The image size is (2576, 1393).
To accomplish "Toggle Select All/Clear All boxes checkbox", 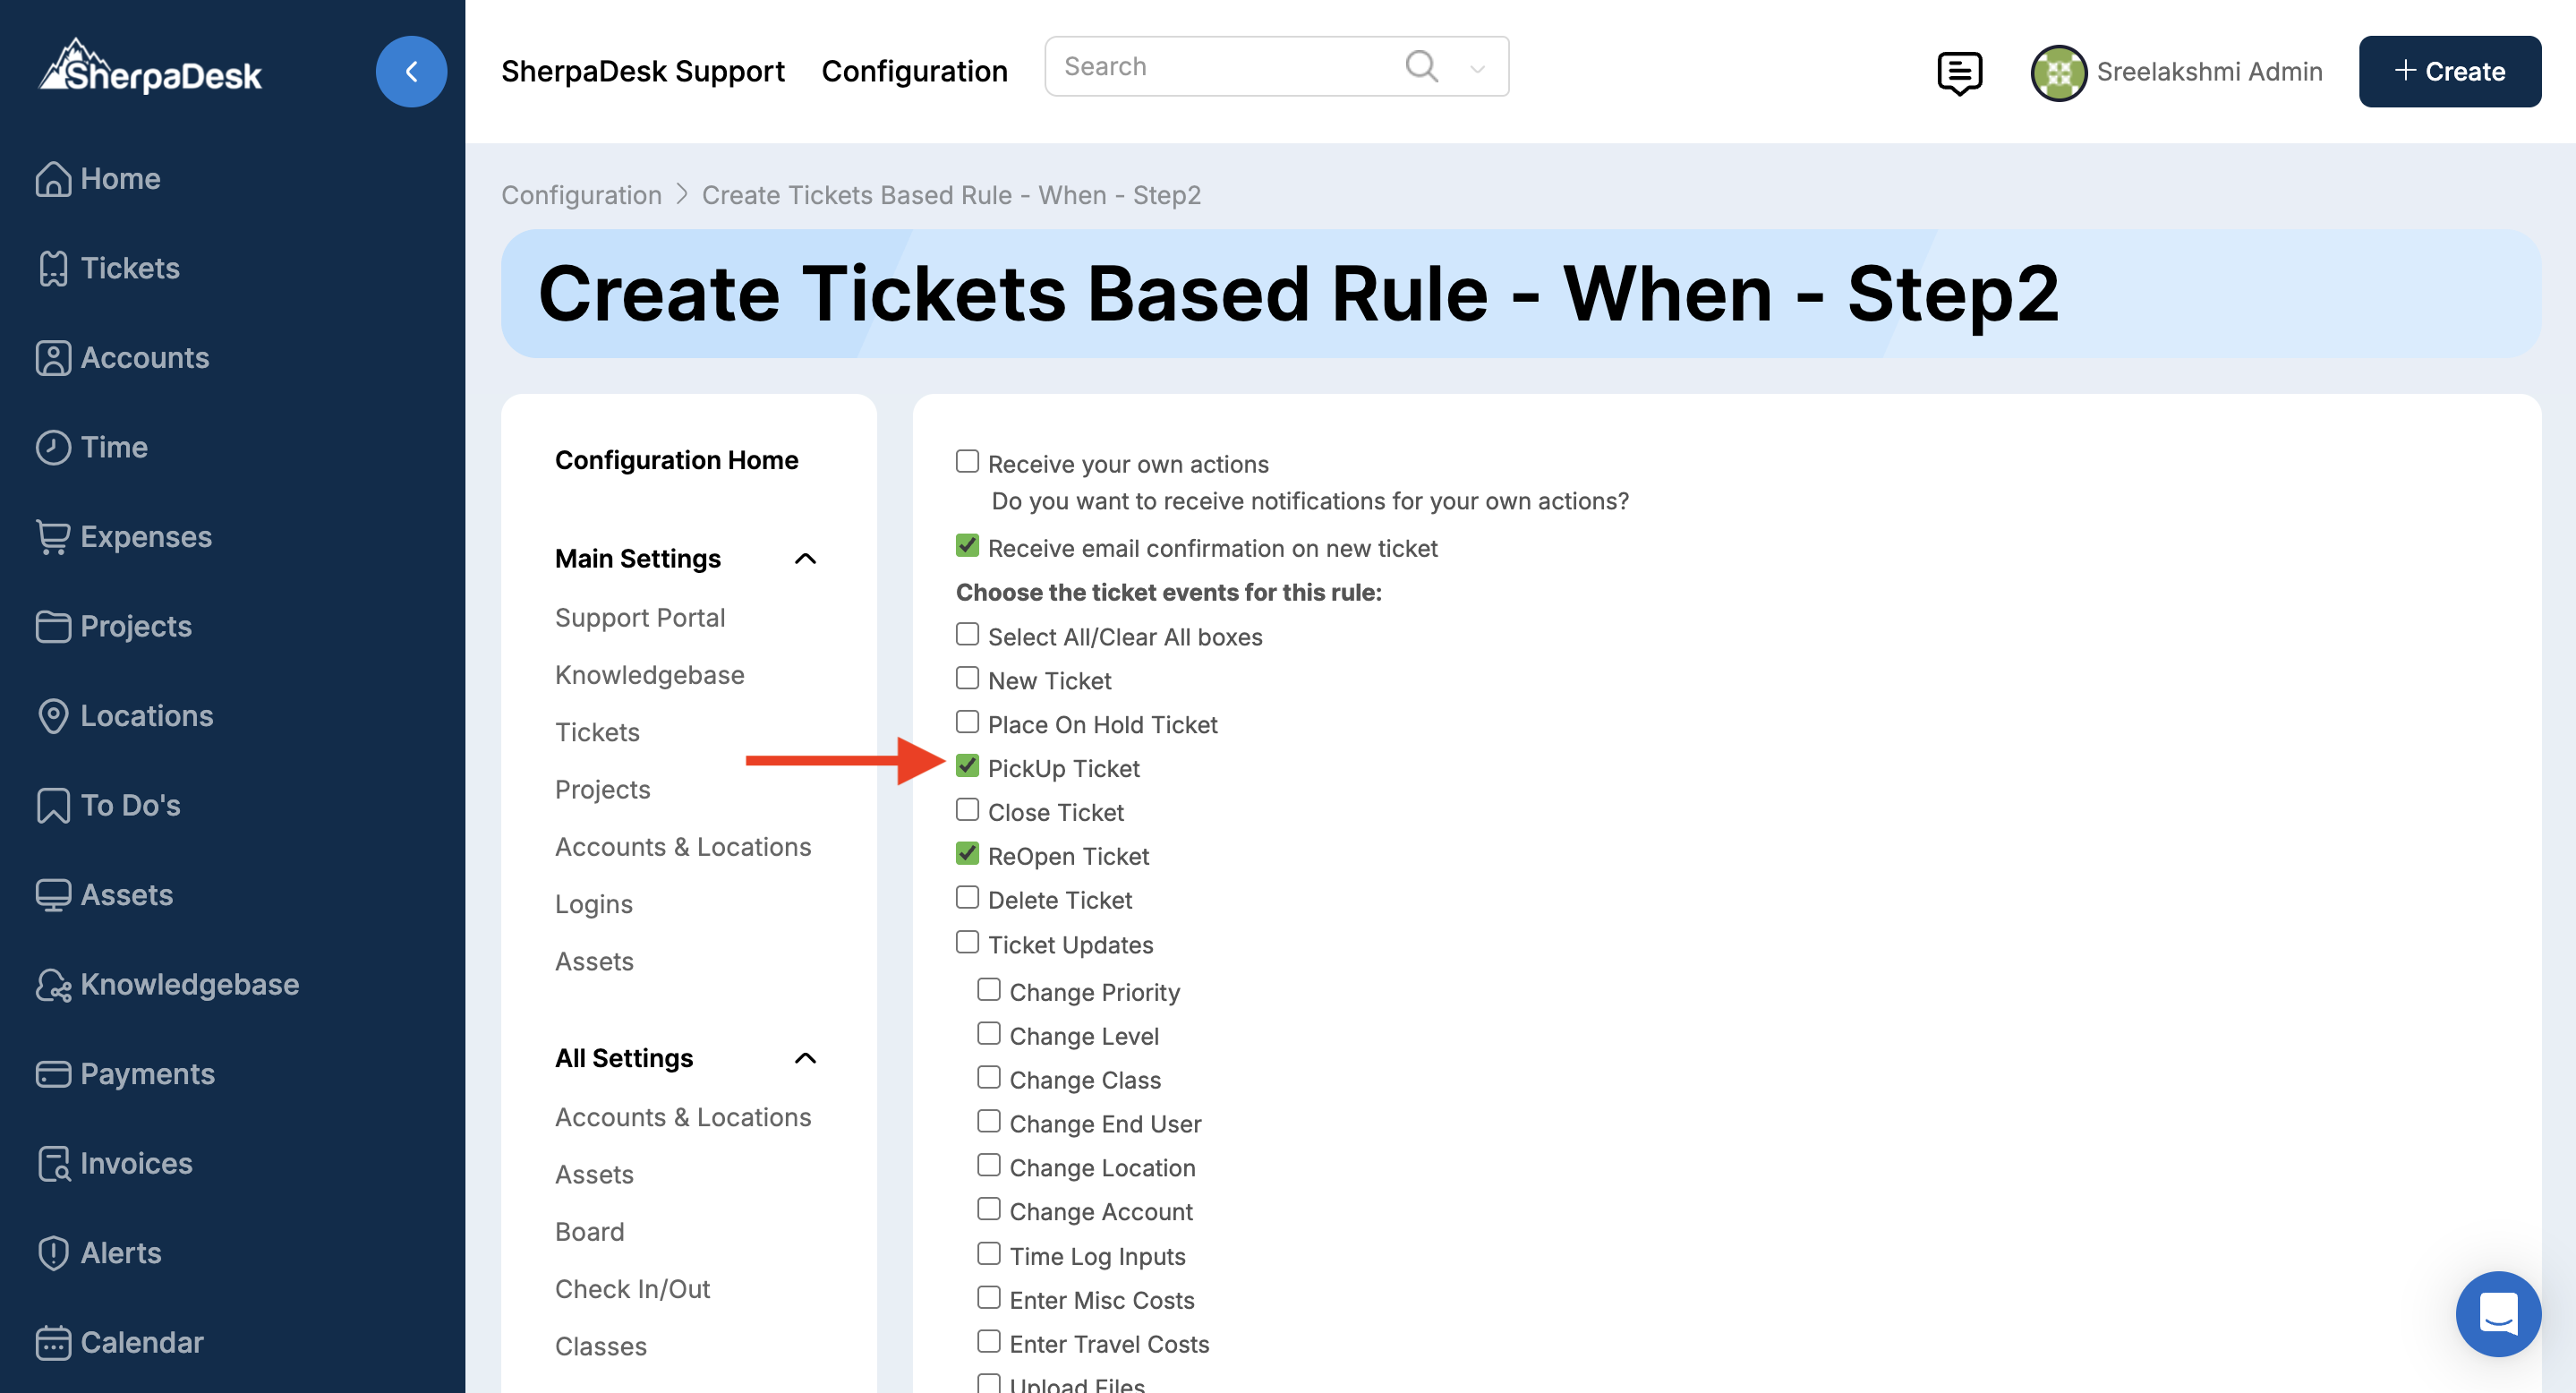I will [967, 634].
